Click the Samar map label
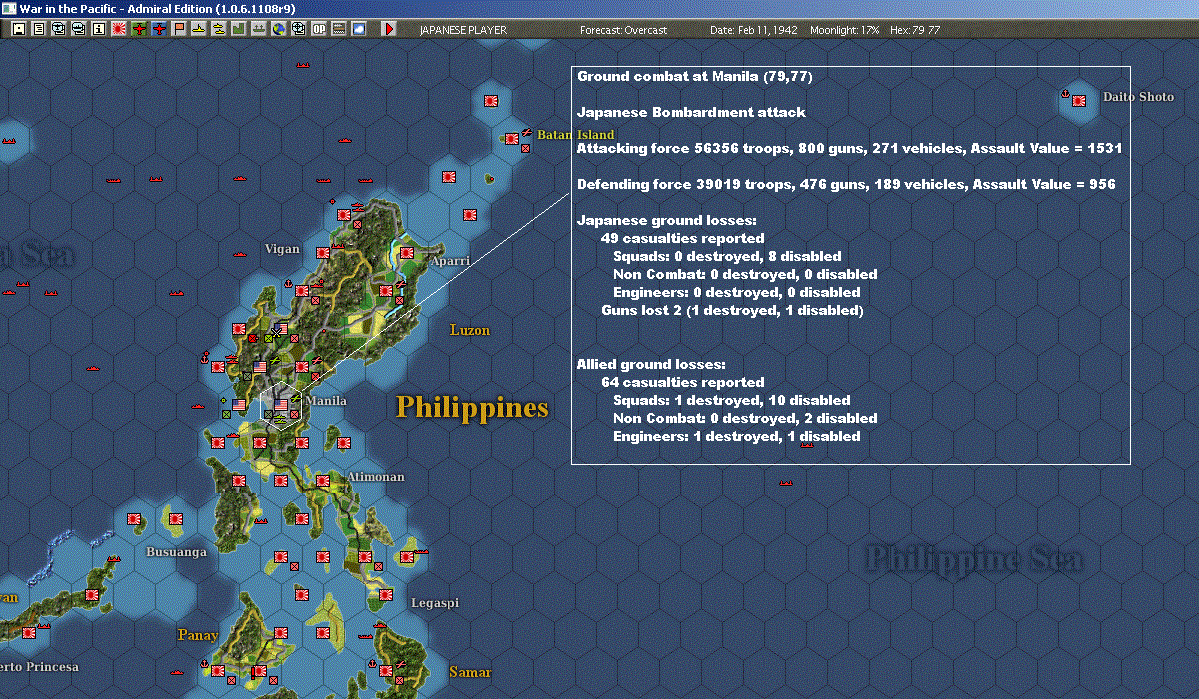Image resolution: width=1199 pixels, height=699 pixels. coord(470,672)
